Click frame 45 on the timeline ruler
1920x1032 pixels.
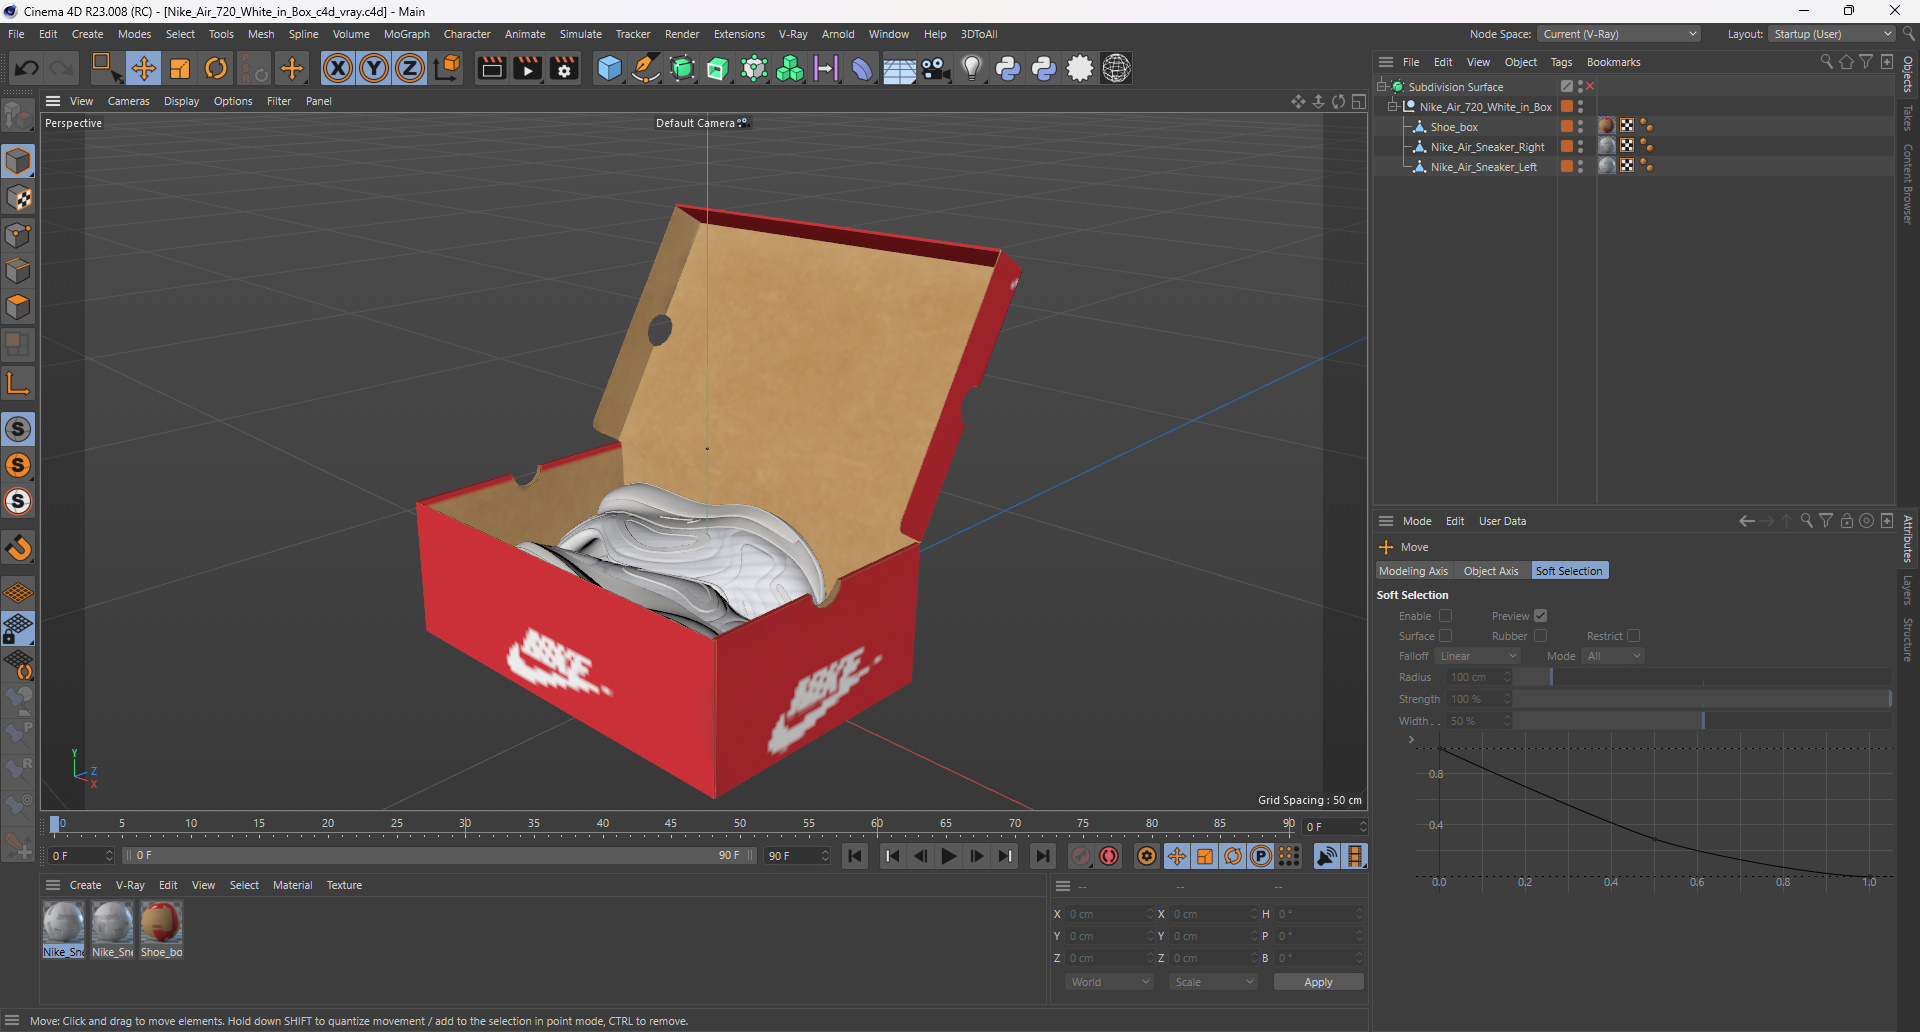click(x=670, y=824)
